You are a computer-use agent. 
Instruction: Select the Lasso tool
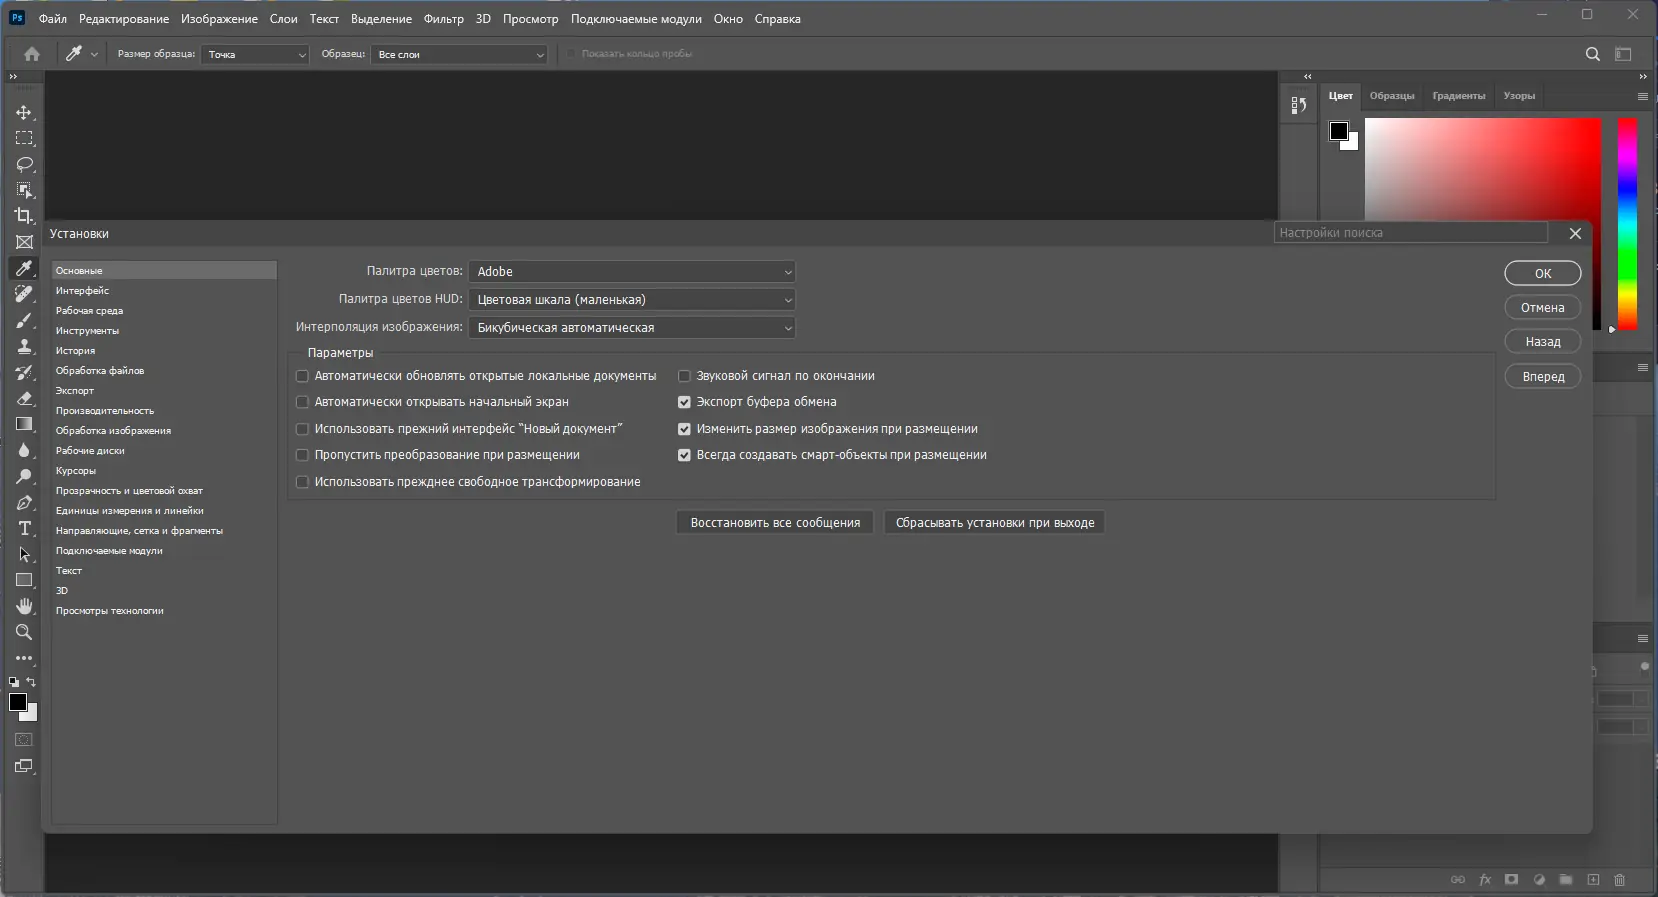[24, 164]
